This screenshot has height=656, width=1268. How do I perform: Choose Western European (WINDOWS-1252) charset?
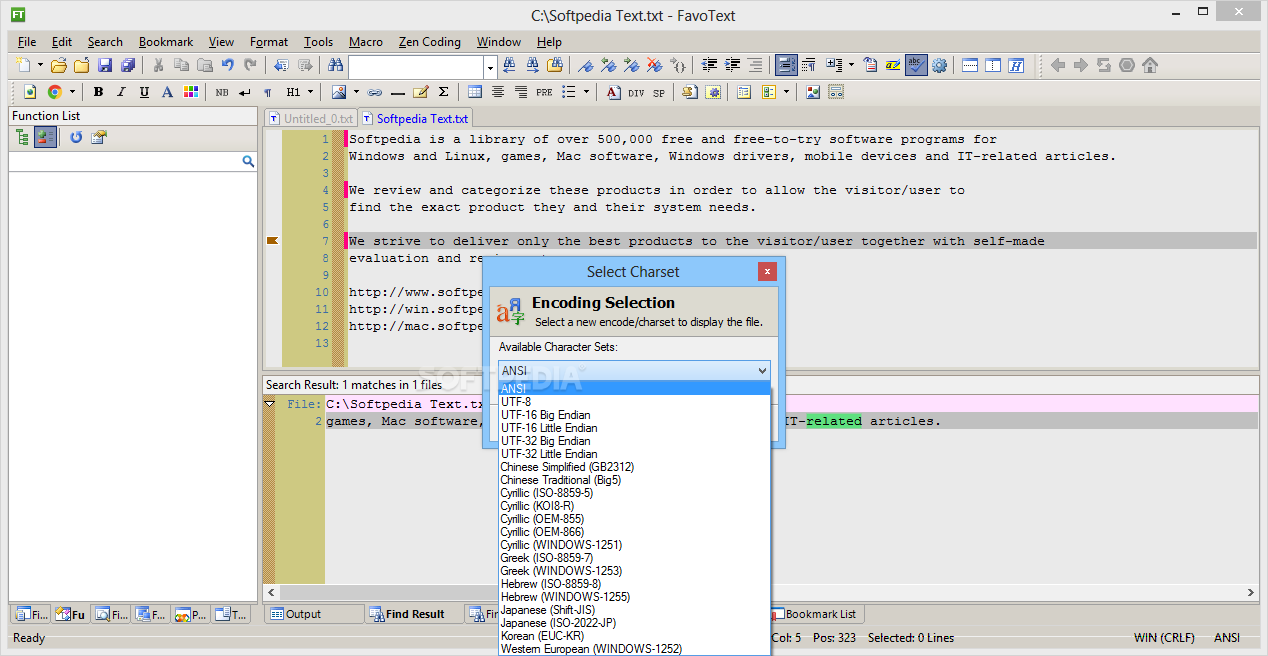pyautogui.click(x=591, y=649)
